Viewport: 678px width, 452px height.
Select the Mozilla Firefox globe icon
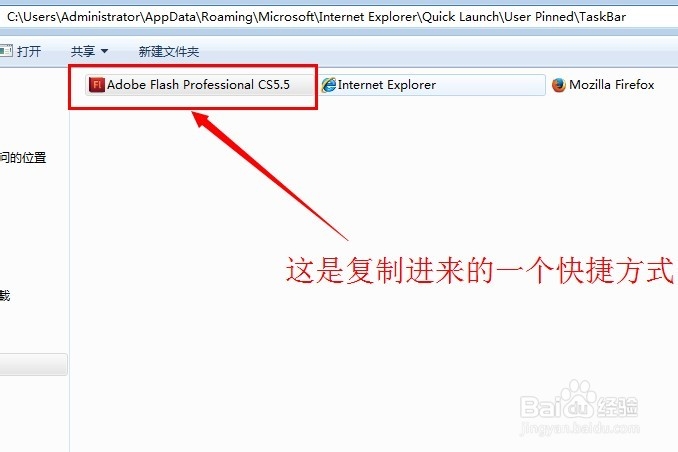tap(559, 85)
